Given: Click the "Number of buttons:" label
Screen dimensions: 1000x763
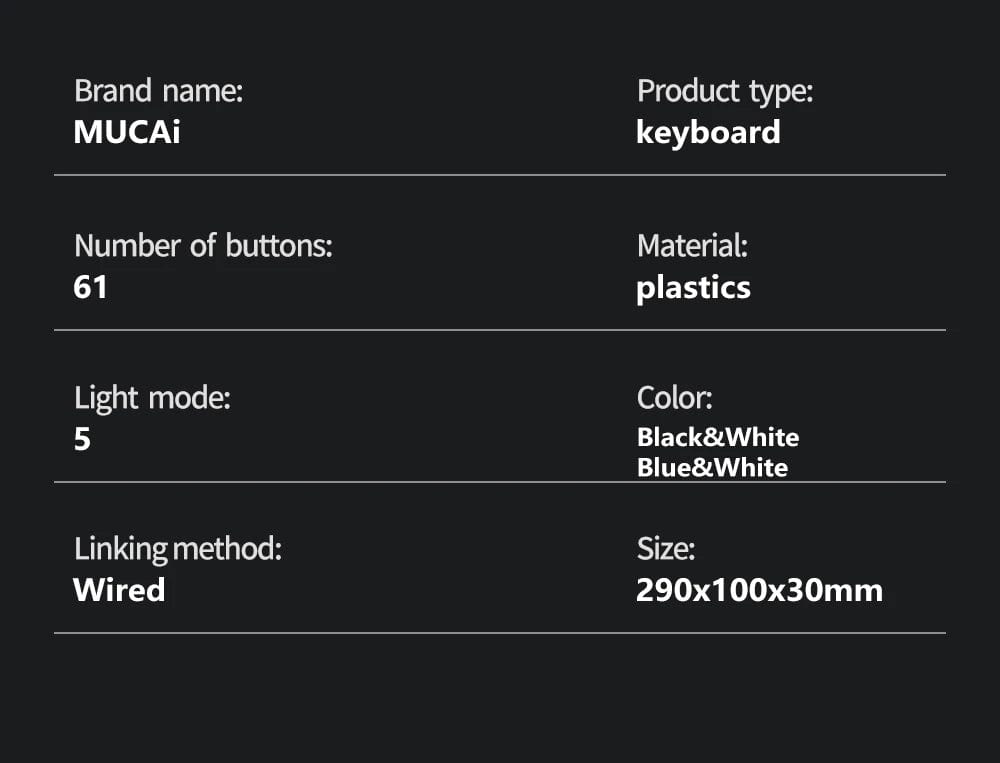Looking at the screenshot, I should tap(203, 246).
